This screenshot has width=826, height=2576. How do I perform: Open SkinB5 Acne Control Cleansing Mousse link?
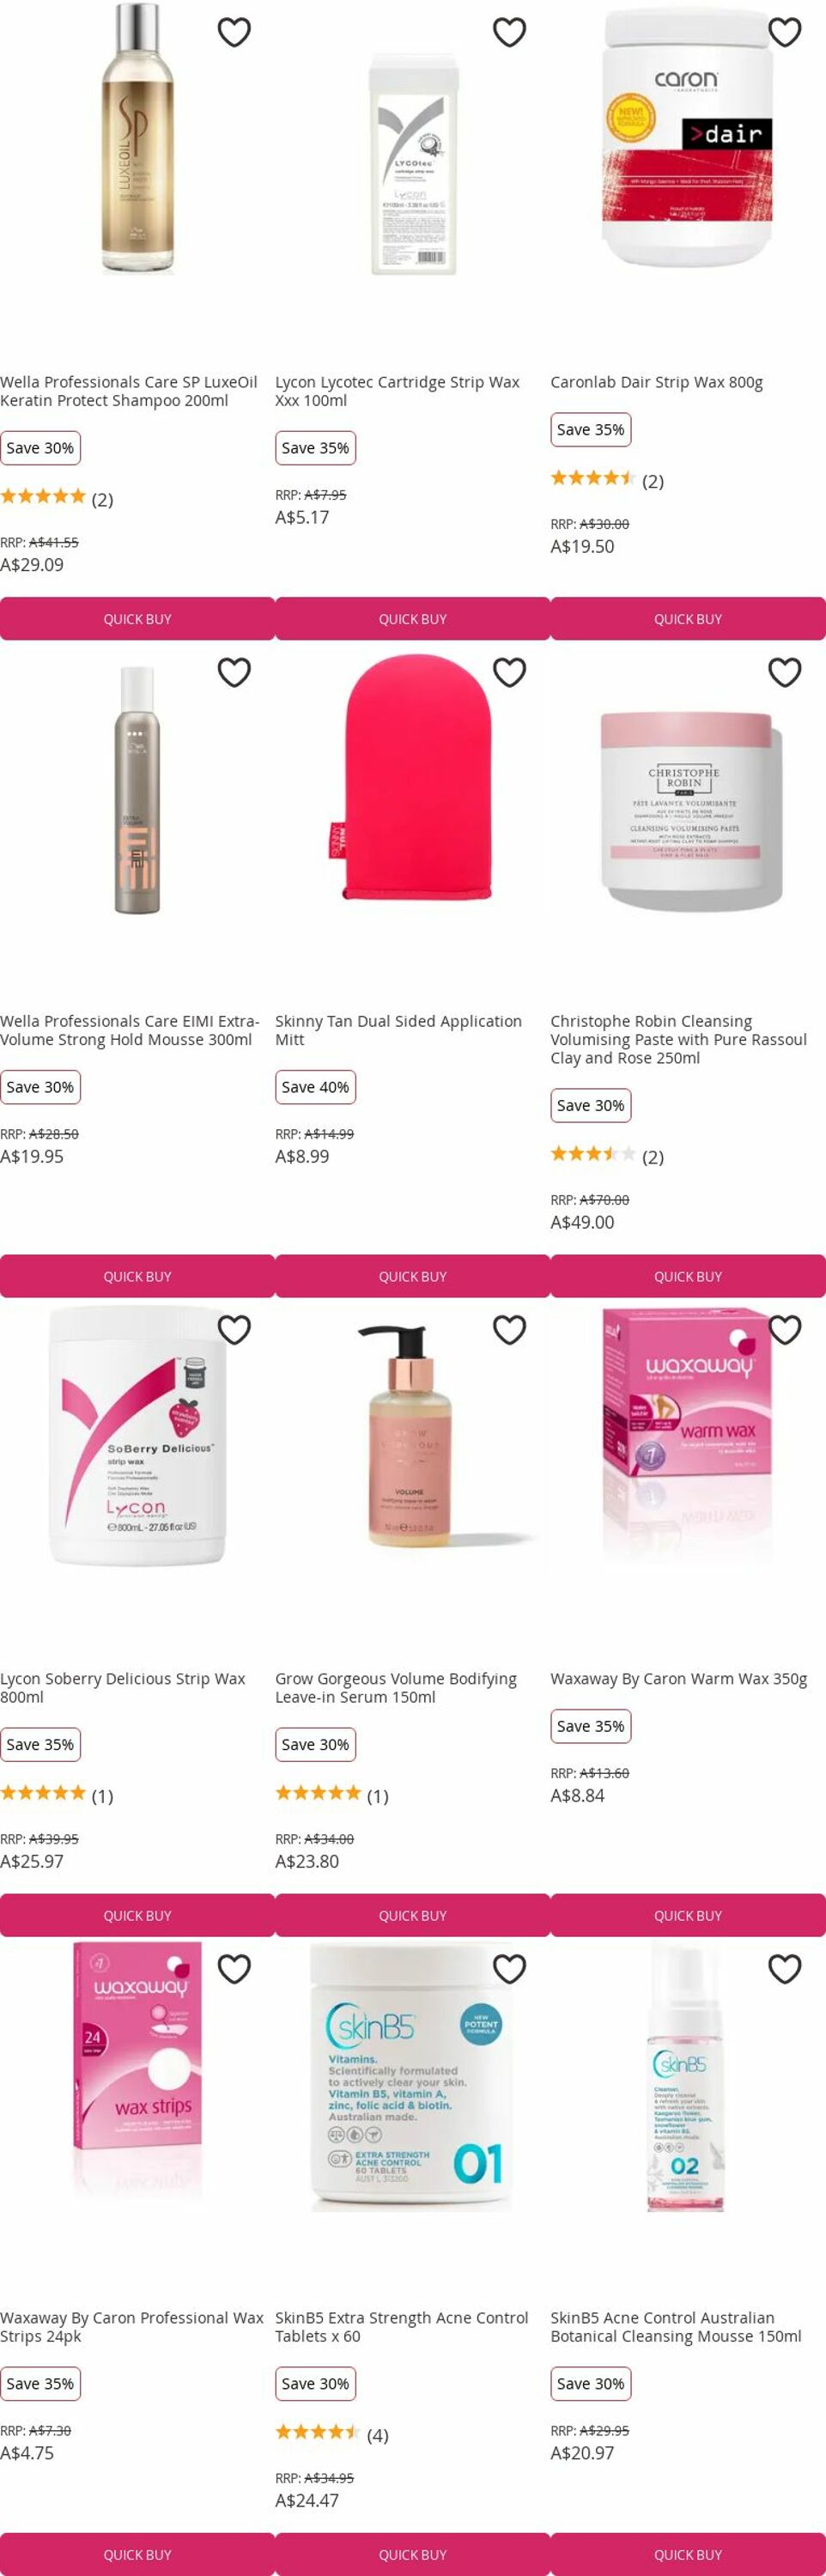click(676, 2327)
